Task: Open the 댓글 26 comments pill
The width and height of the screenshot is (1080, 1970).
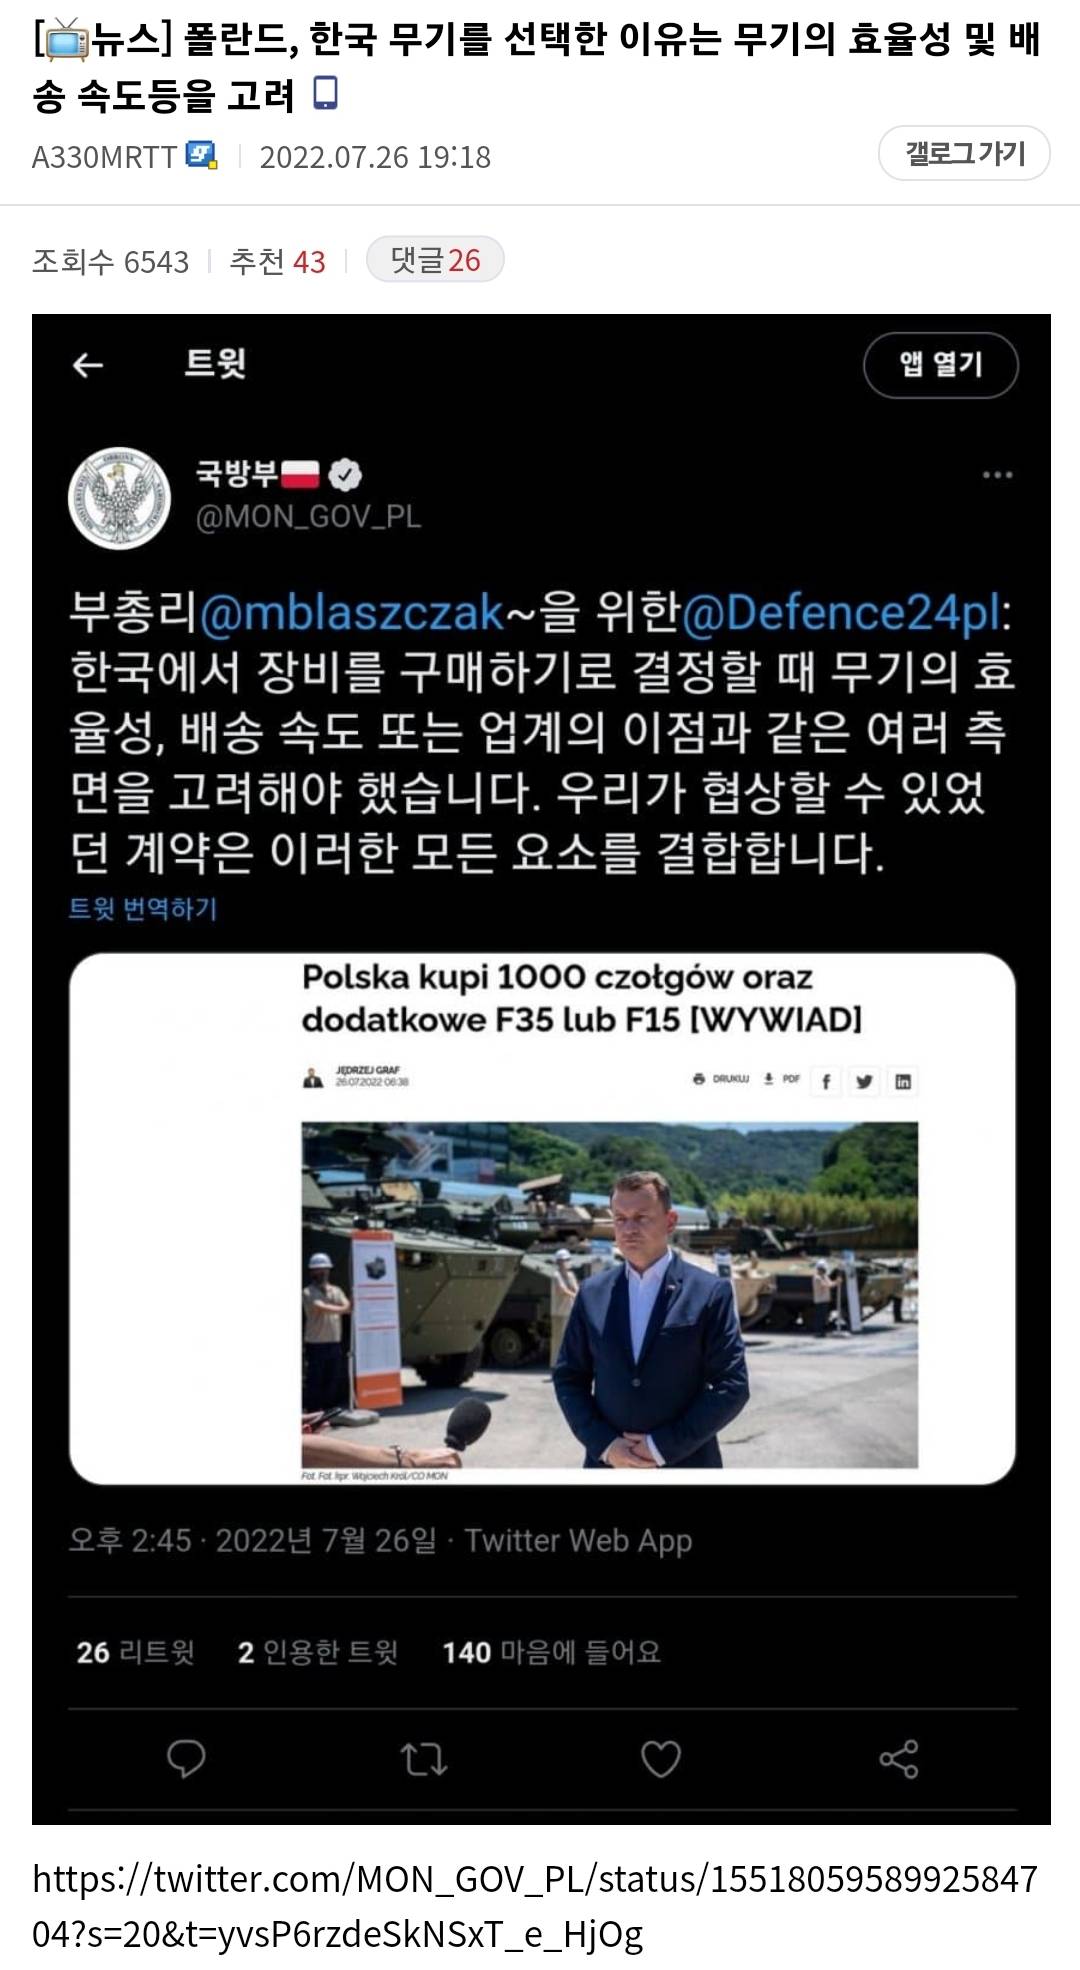Action: click(435, 260)
